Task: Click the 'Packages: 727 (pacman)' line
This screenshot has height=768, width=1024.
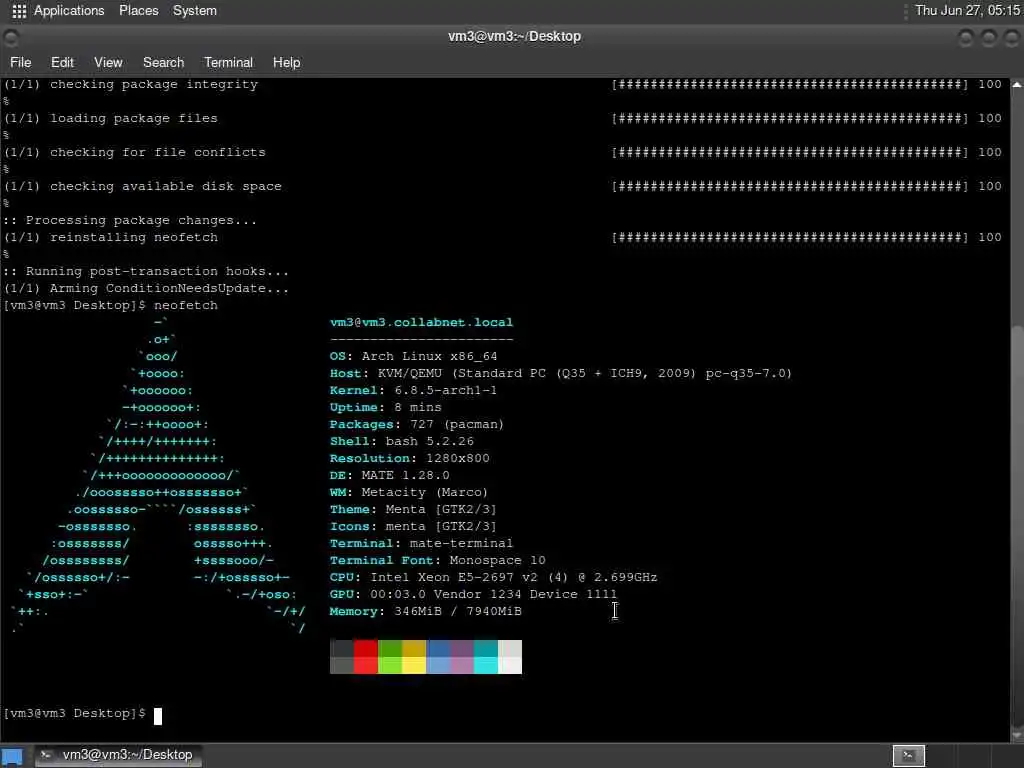Action: tap(417, 424)
